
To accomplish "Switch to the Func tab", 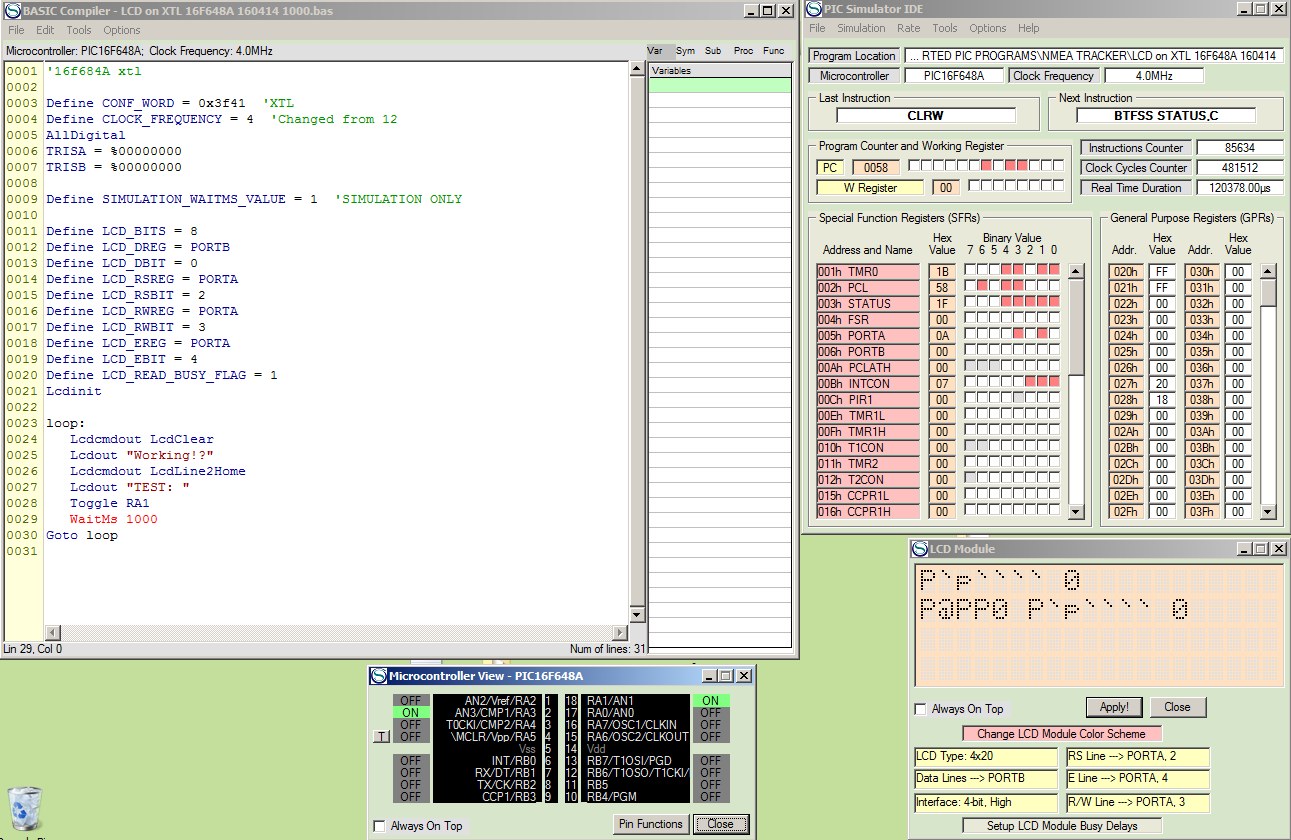I will pyautogui.click(x=773, y=51).
